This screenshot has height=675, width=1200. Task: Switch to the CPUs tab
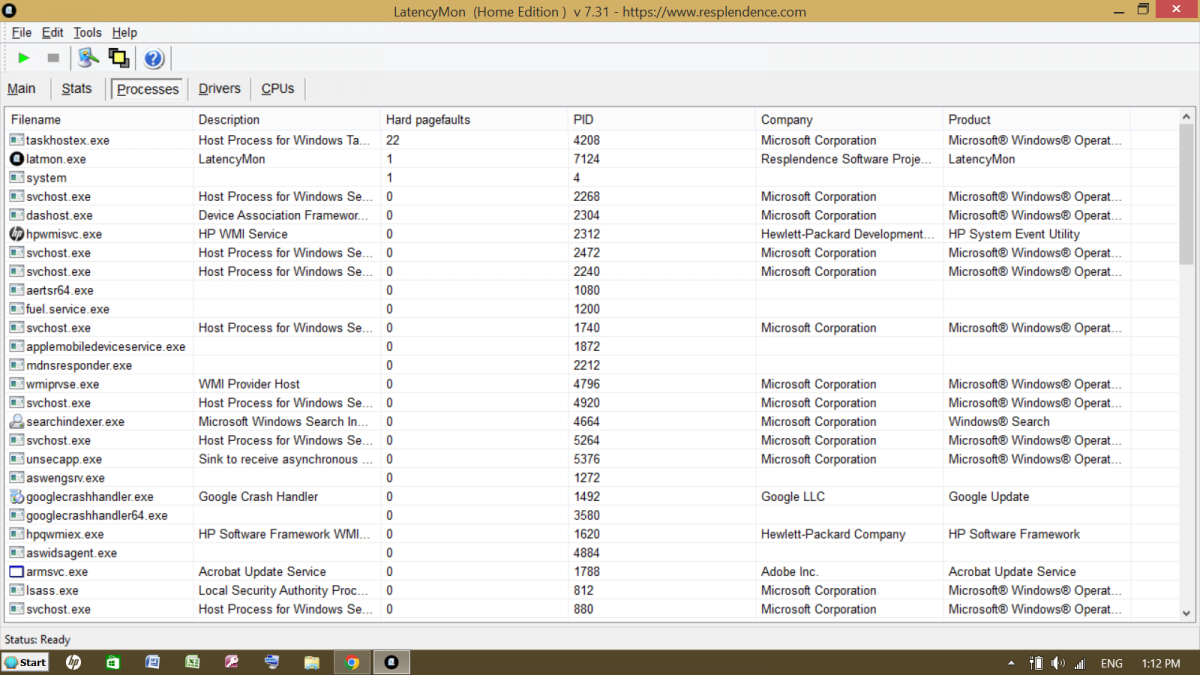(278, 89)
